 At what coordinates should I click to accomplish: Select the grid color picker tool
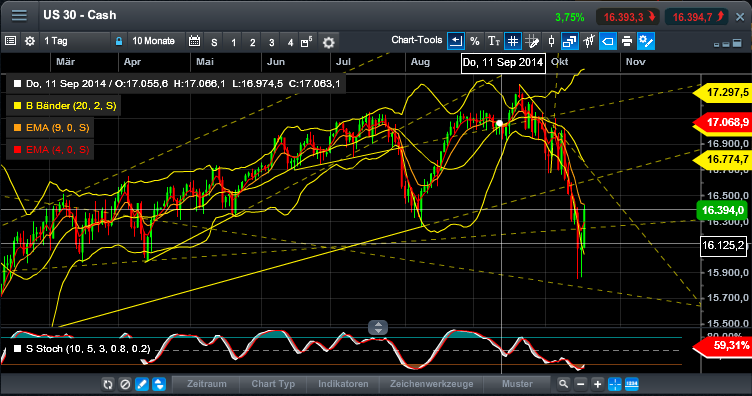point(532,41)
